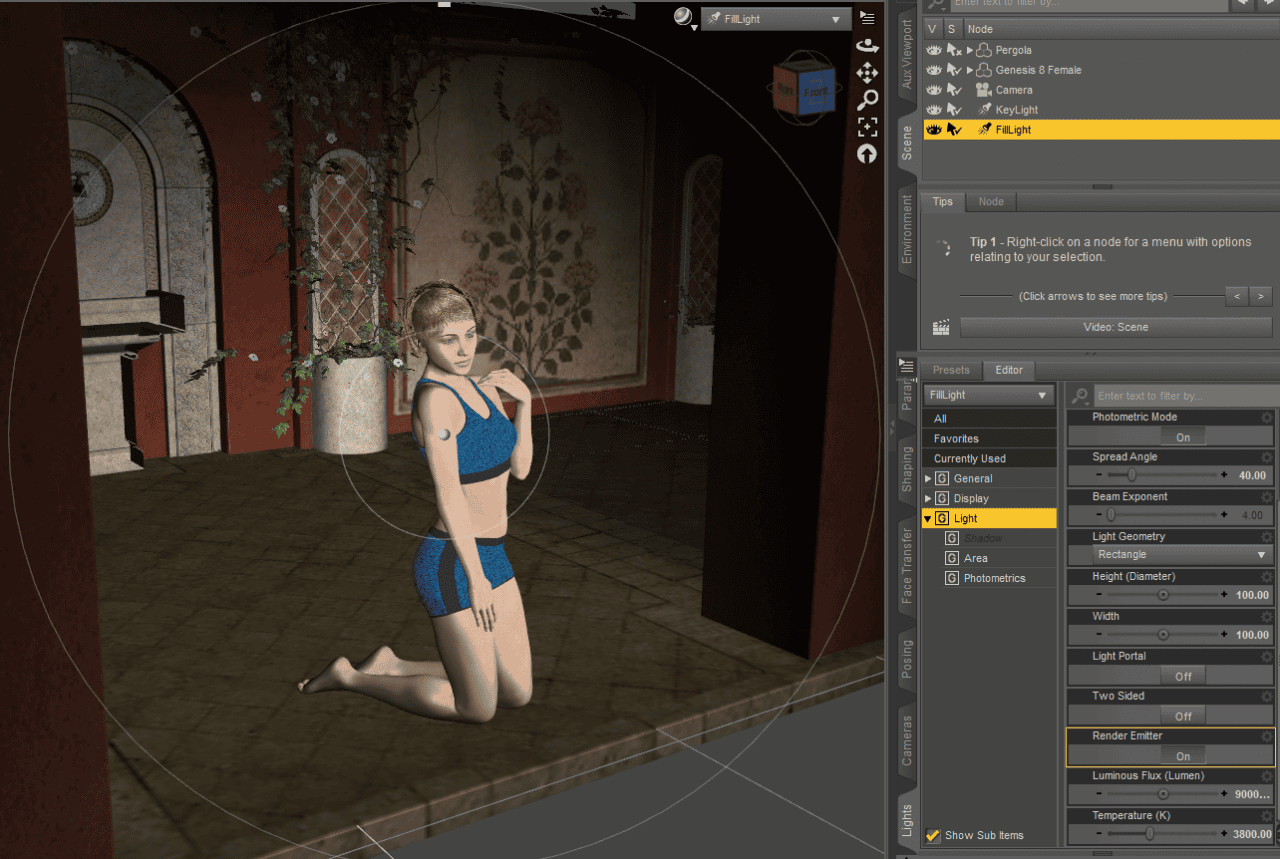This screenshot has height=859, width=1280.
Task: Play the Video: Scene tutorial
Action: 1115,326
